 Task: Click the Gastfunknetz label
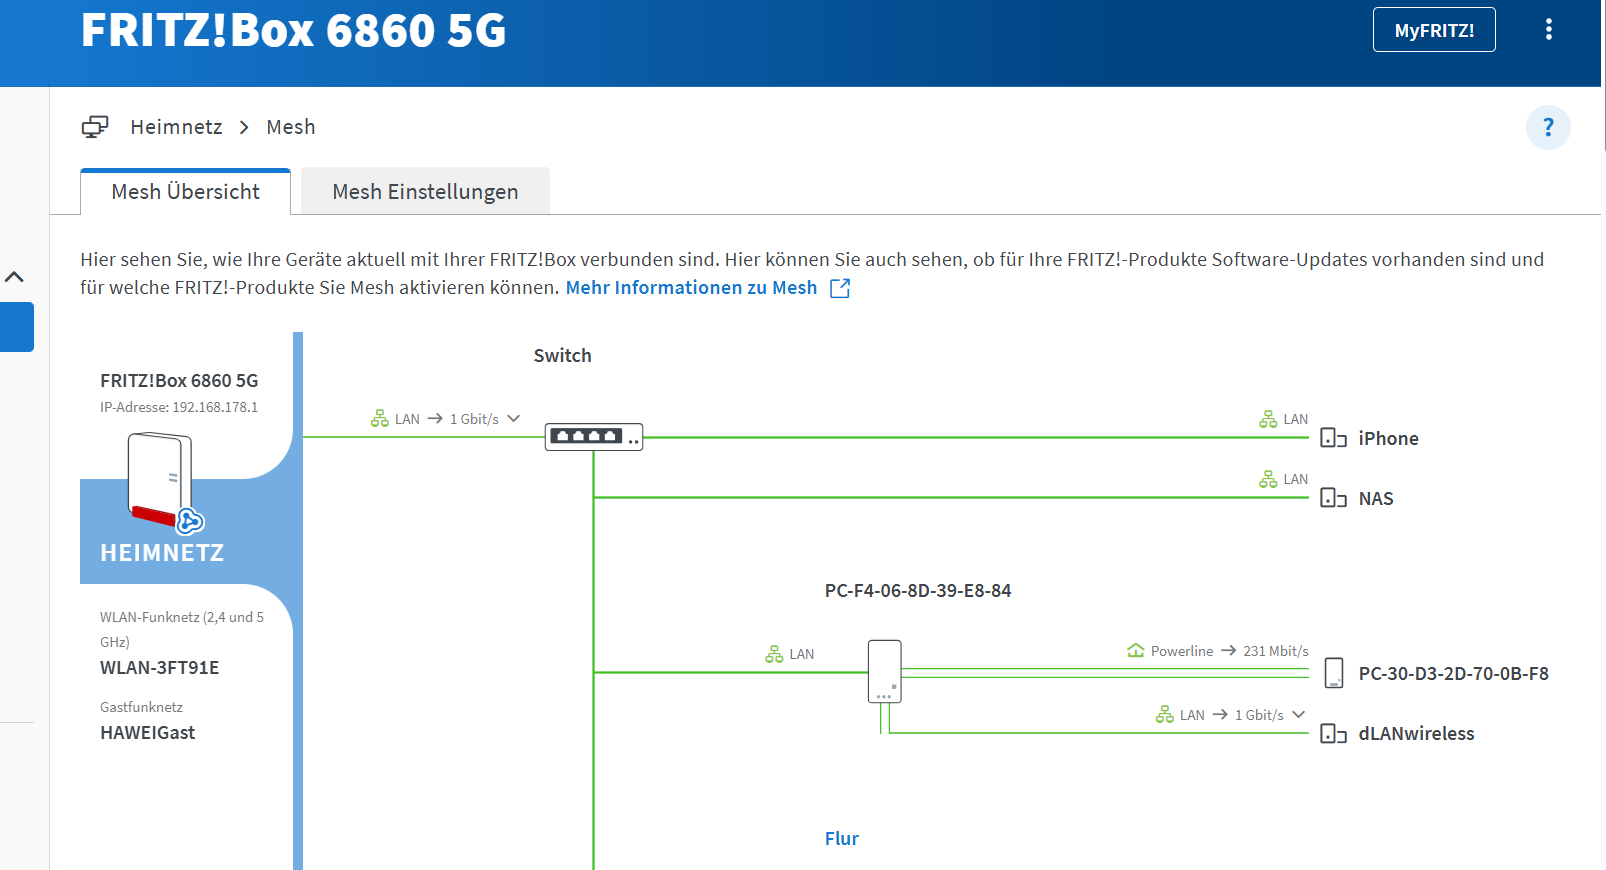click(x=141, y=707)
